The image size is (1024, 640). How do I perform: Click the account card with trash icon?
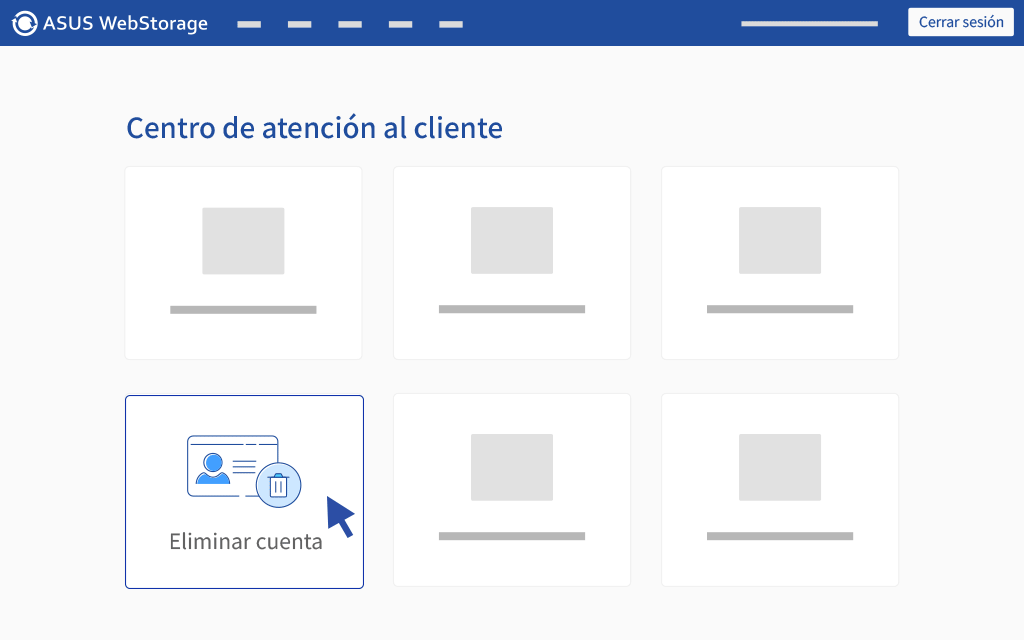pos(244,472)
